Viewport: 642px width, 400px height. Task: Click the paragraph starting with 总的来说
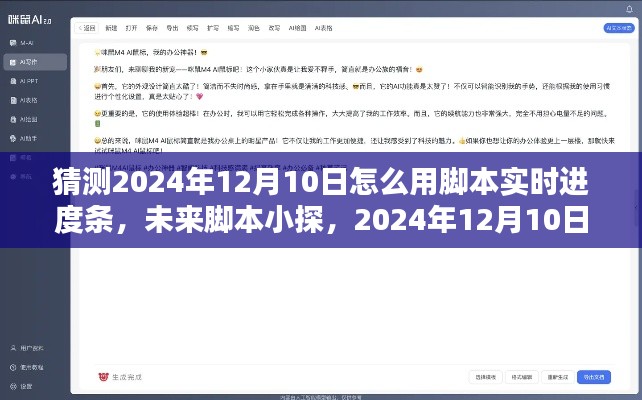point(355,145)
